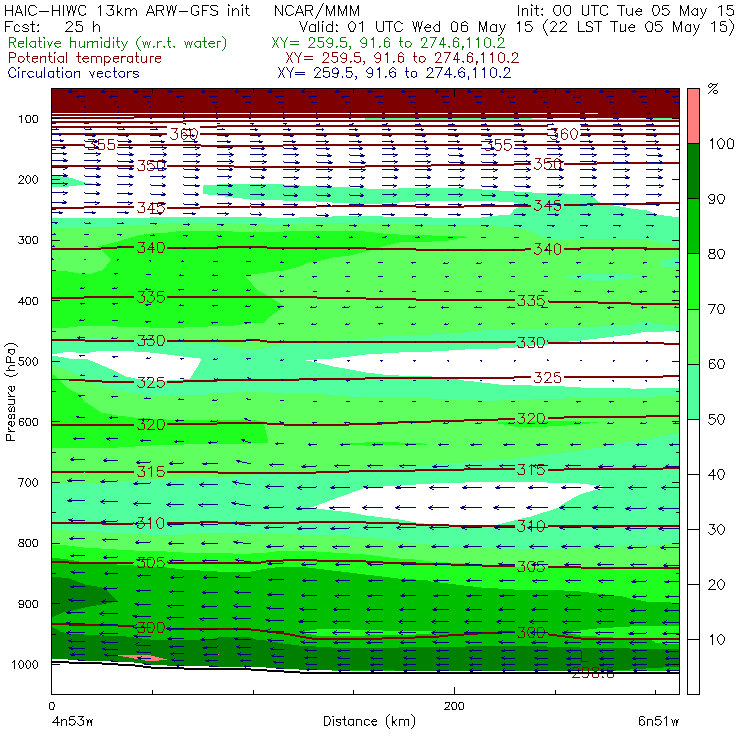This screenshot has height=740, width=740.
Task: Click the '200' distance axis tick label
Action: (454, 706)
